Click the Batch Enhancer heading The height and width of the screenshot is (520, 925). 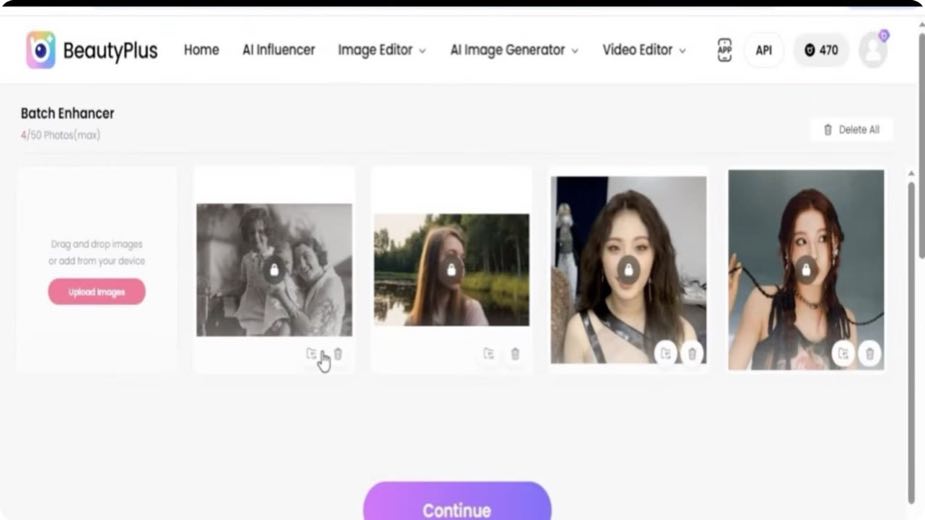click(x=68, y=113)
